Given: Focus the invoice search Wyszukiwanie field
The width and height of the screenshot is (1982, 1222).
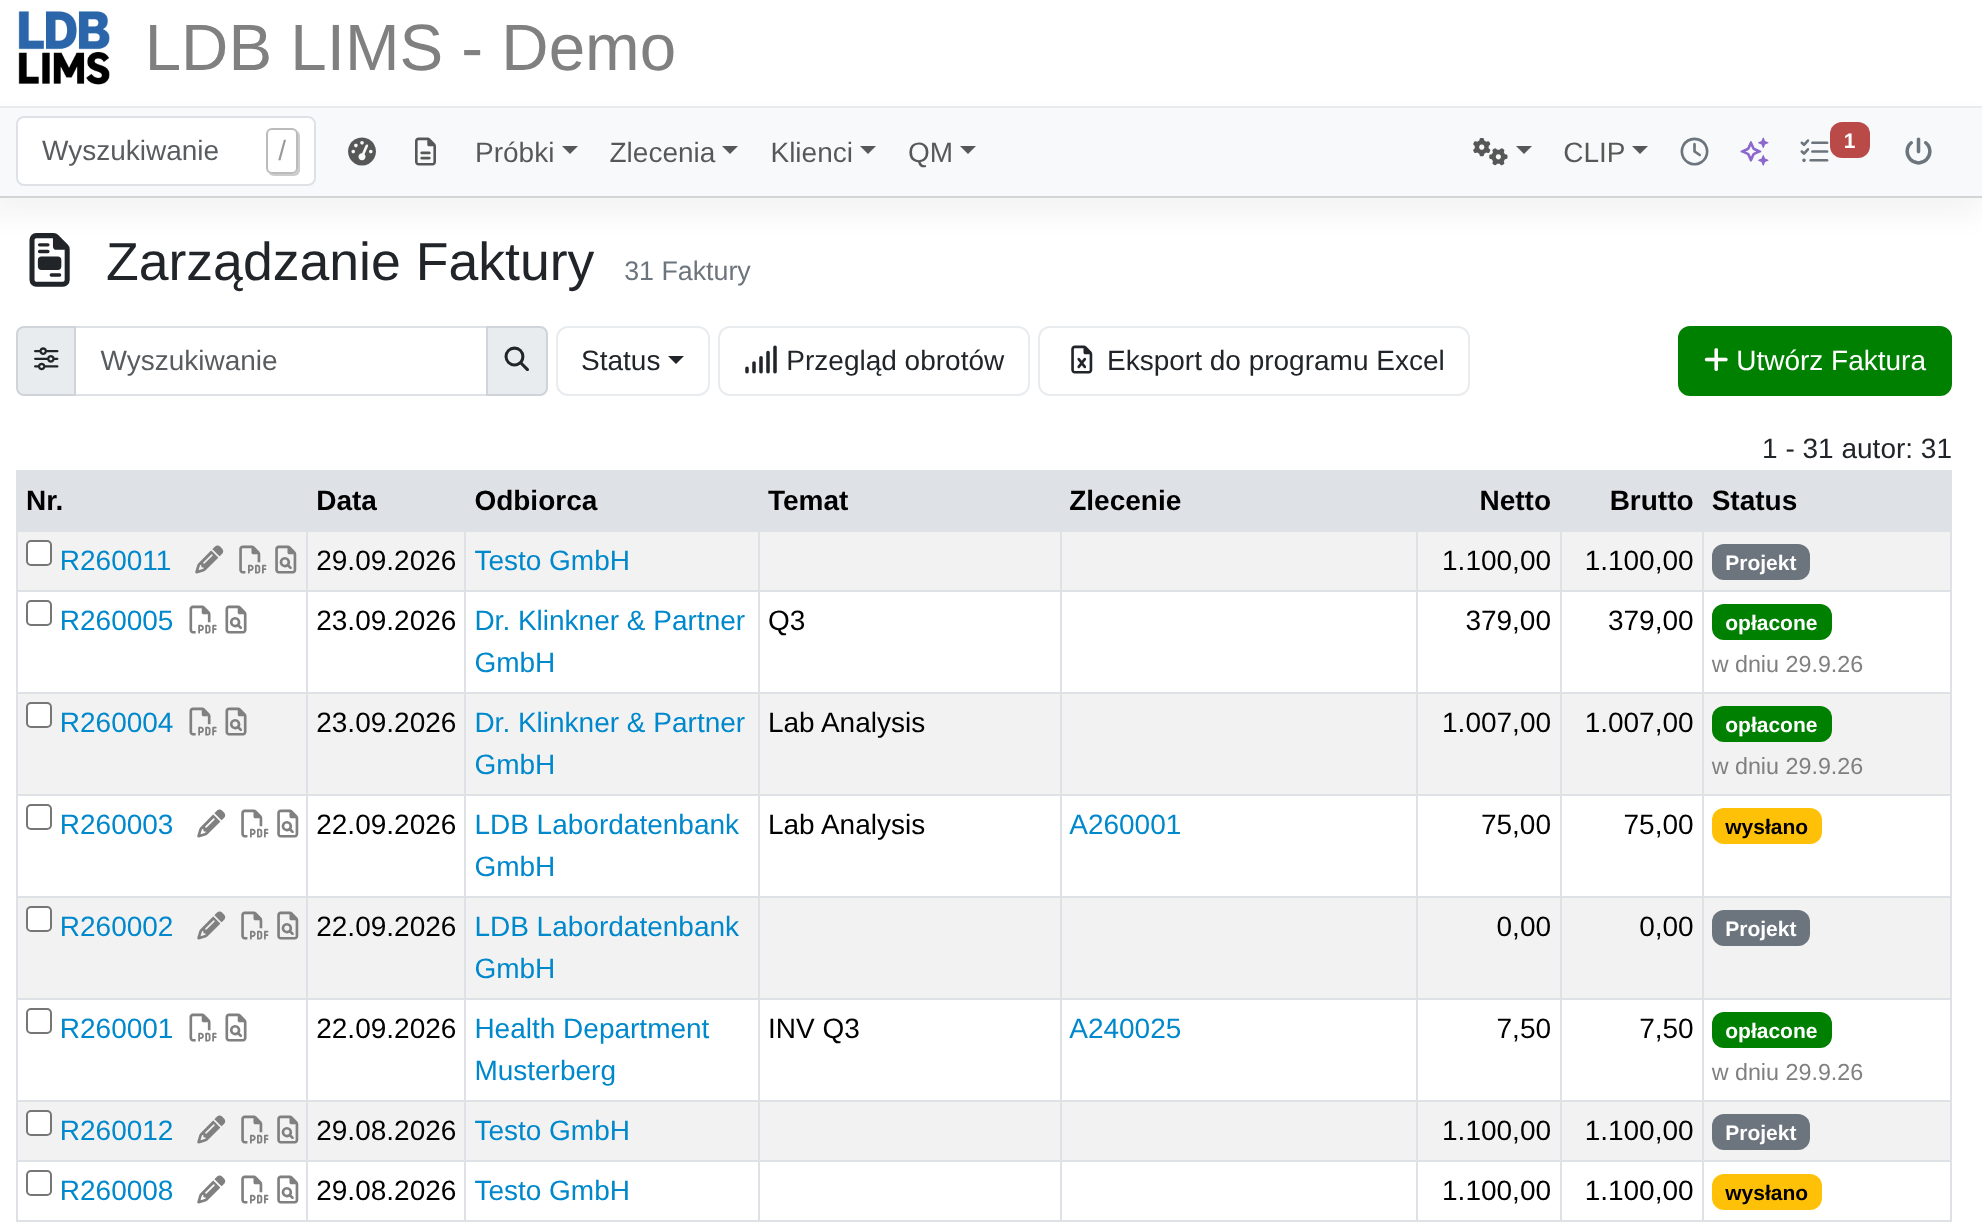Looking at the screenshot, I should tap(281, 360).
